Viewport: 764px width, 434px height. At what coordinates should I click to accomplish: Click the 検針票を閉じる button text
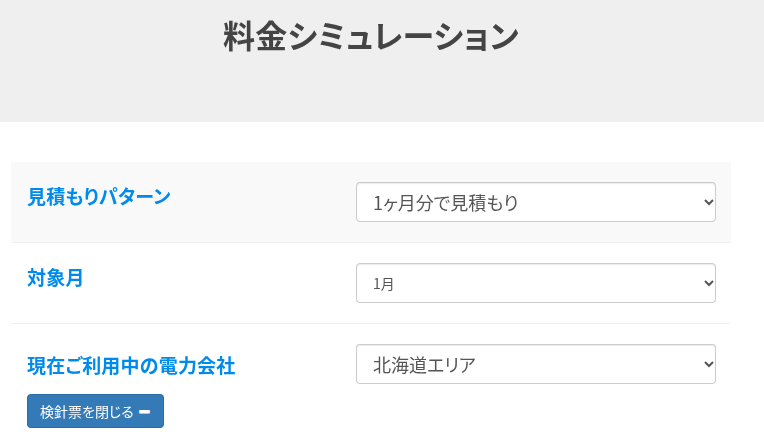tap(86, 412)
